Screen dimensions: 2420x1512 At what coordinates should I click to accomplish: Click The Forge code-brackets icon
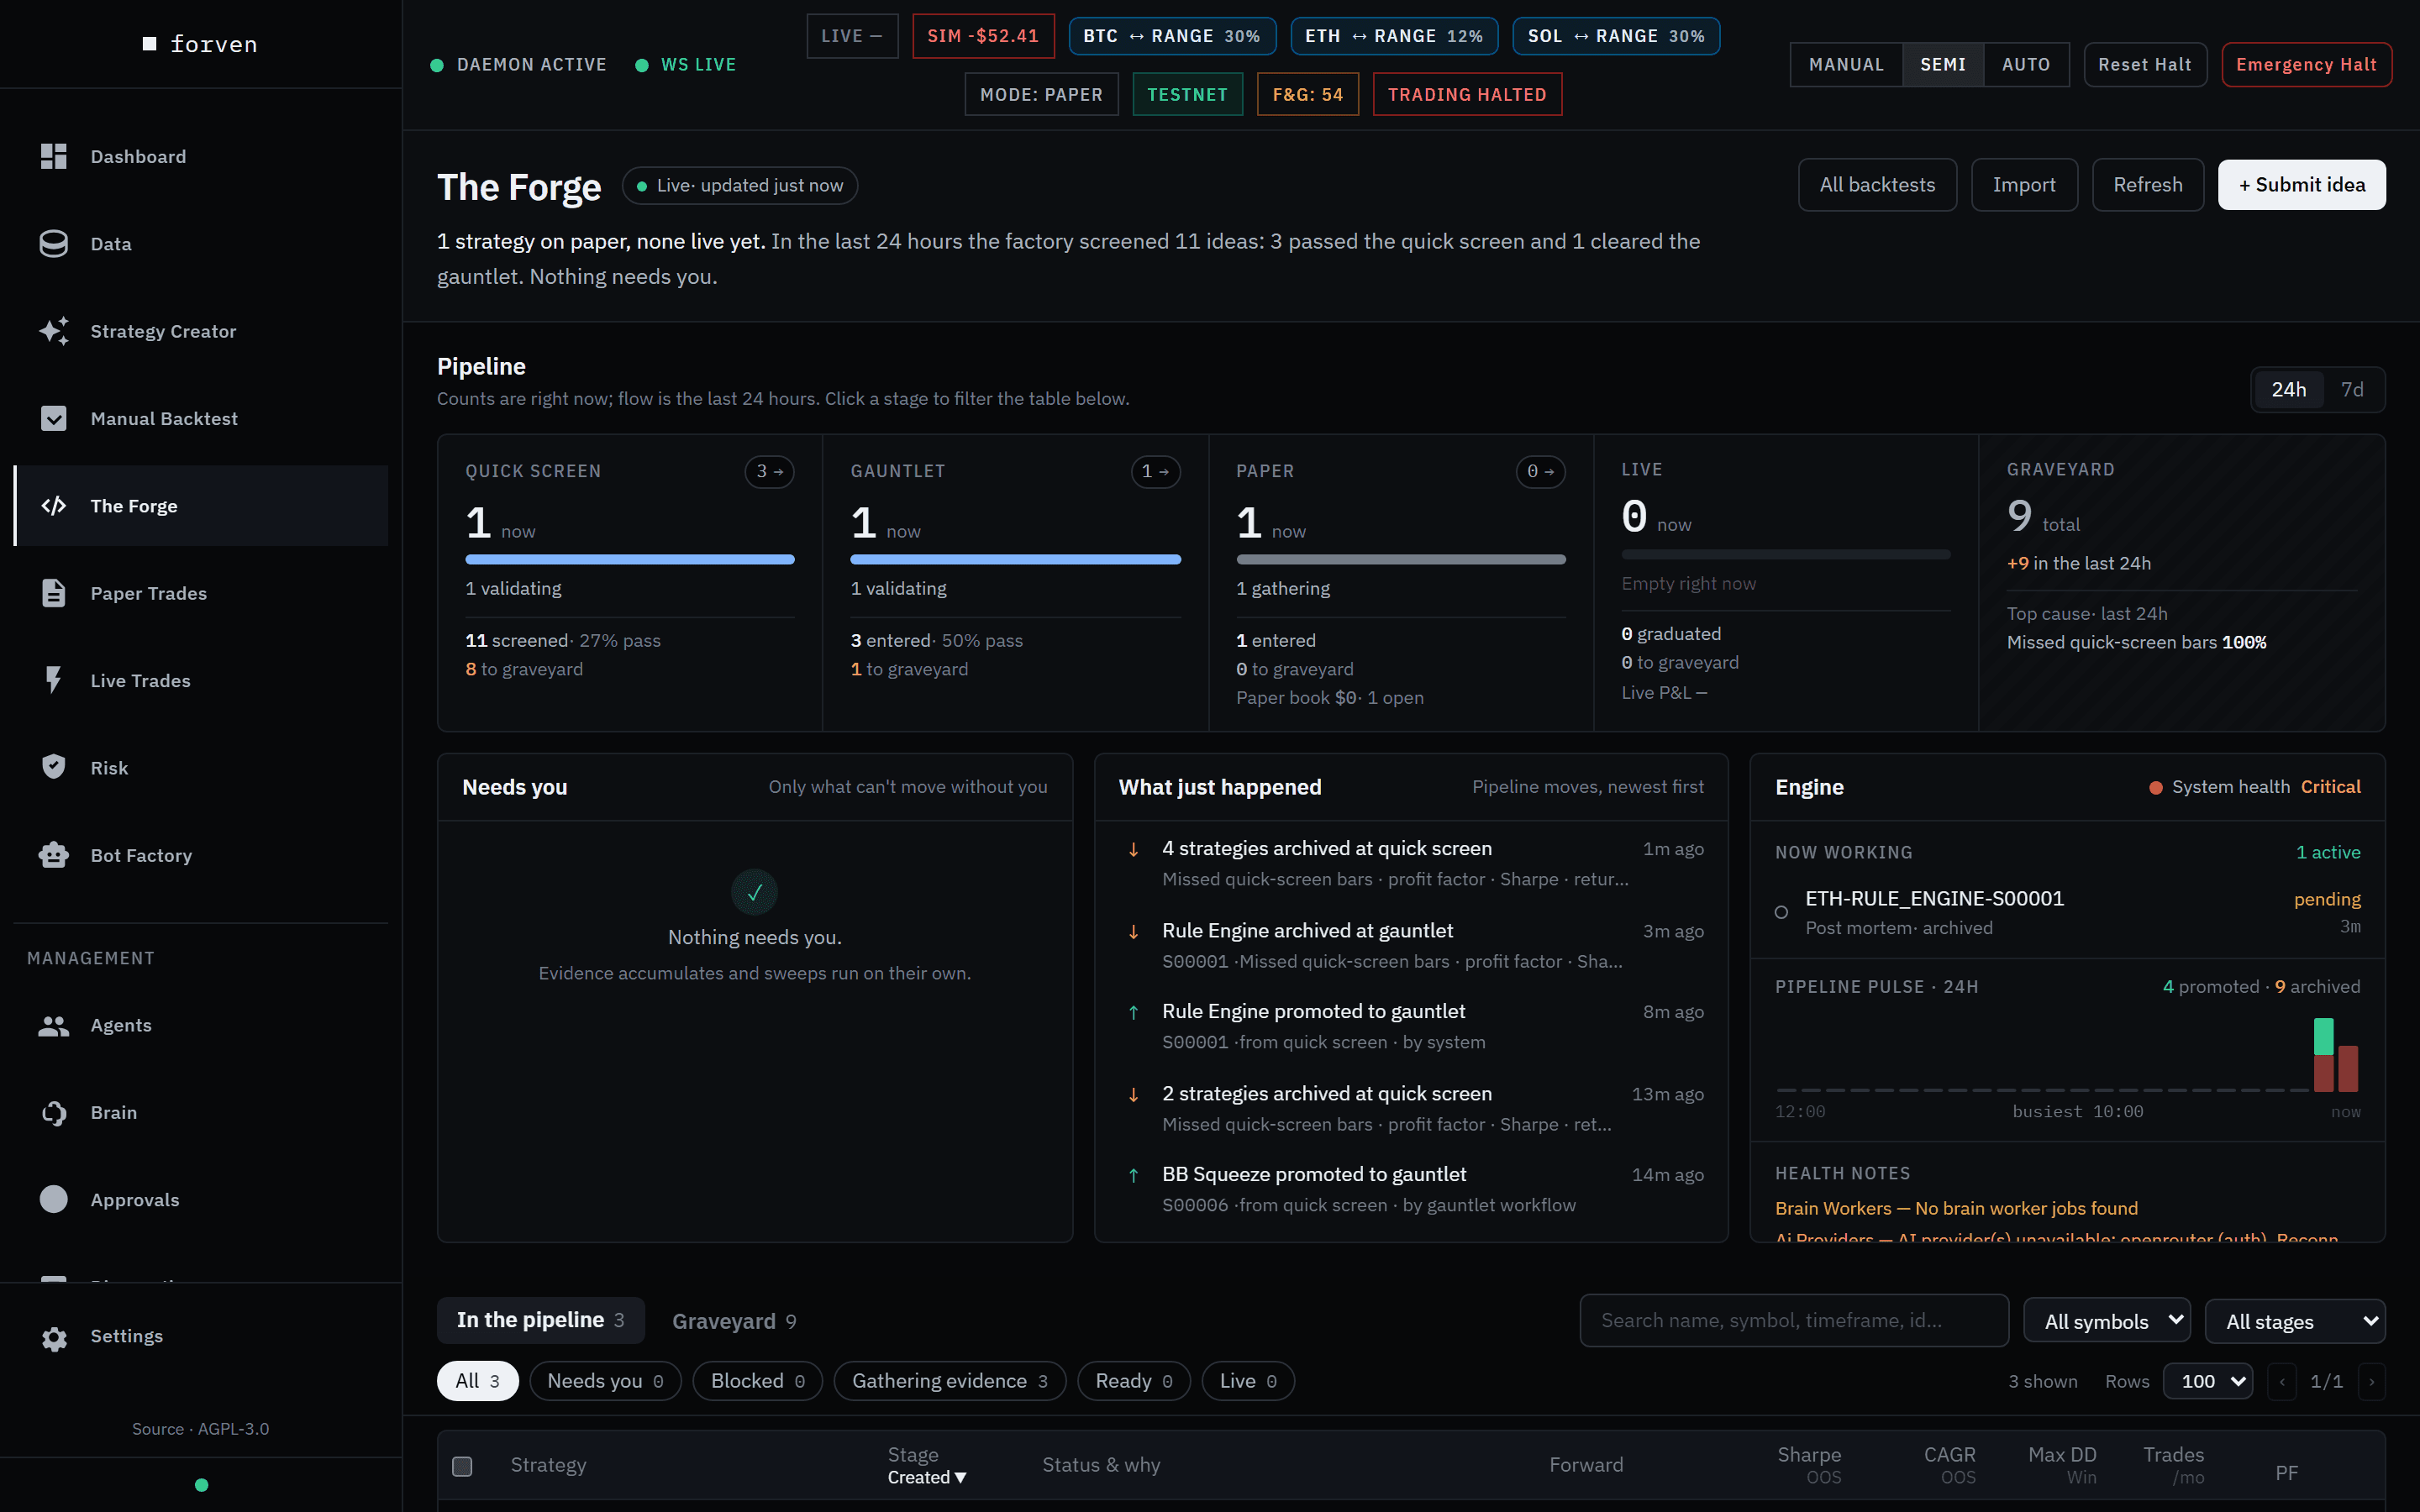(53, 505)
